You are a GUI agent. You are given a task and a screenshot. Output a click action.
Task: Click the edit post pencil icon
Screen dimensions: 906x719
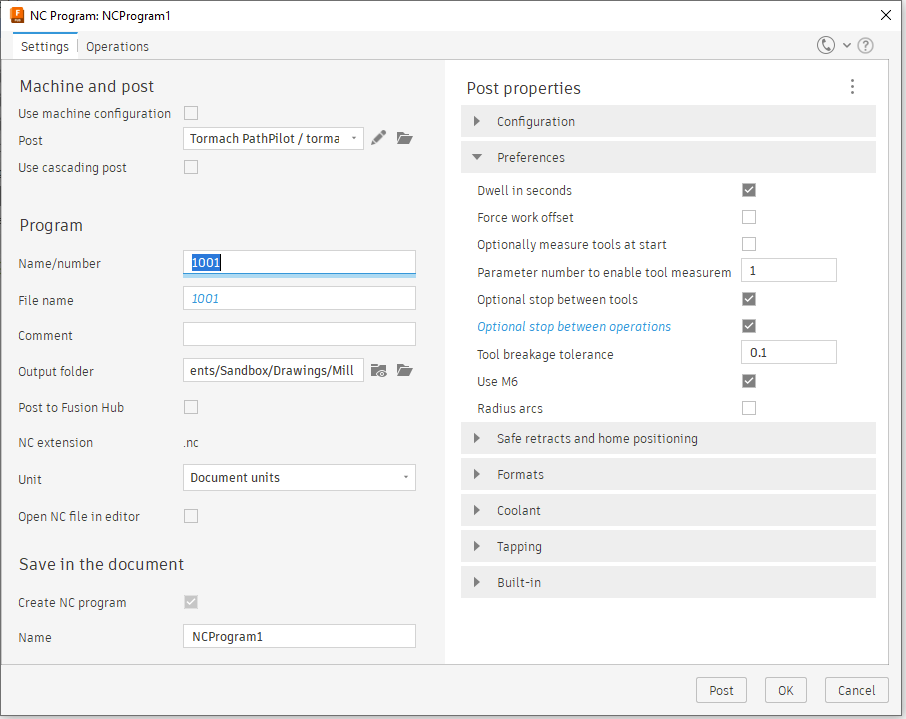pyautogui.click(x=378, y=139)
